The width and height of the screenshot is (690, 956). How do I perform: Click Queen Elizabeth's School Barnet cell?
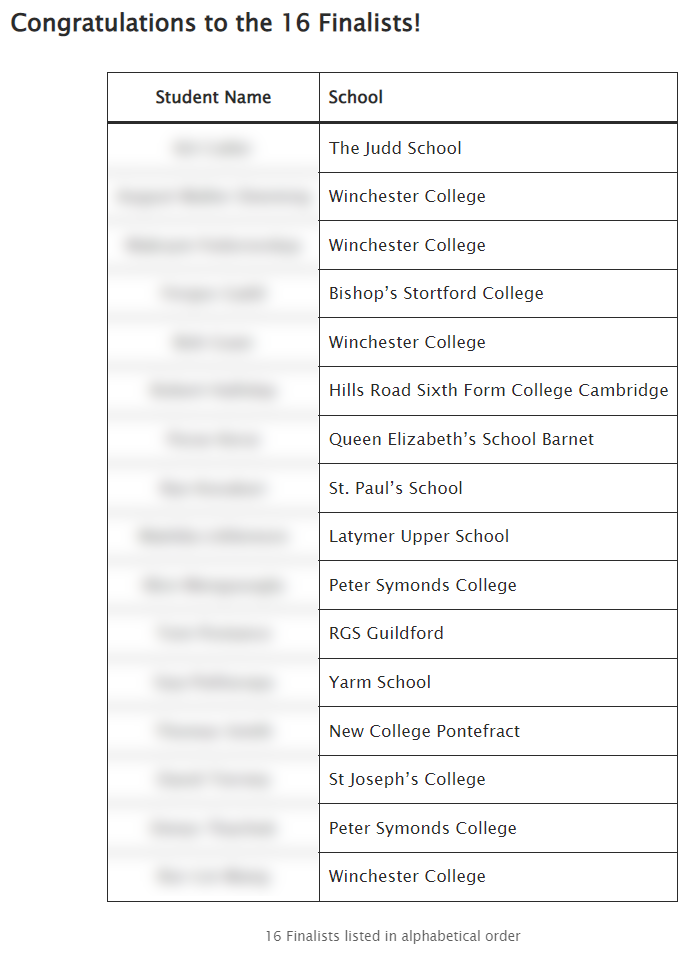pyautogui.click(x=498, y=439)
